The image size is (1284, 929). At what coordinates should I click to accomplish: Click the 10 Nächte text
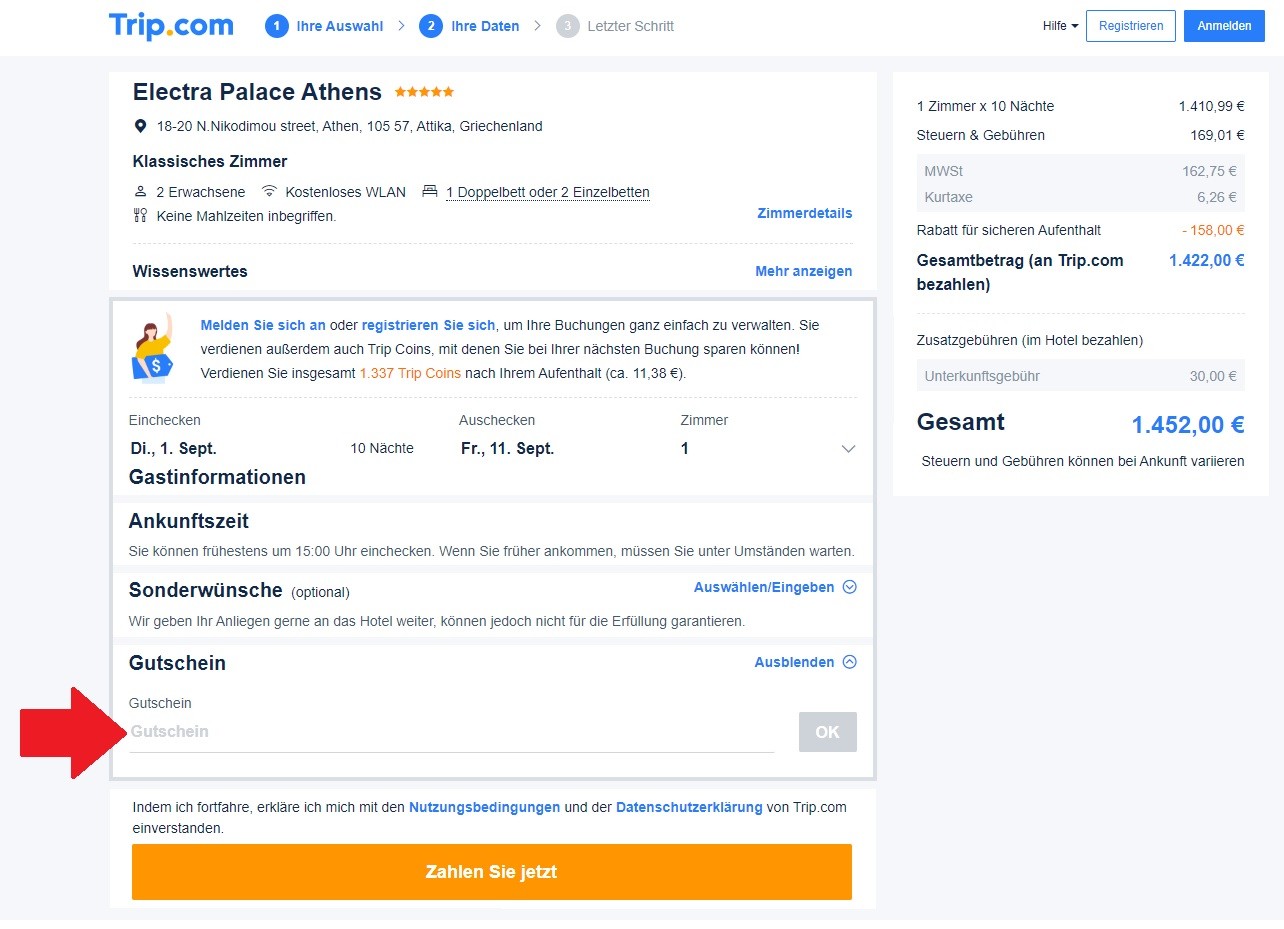(382, 449)
